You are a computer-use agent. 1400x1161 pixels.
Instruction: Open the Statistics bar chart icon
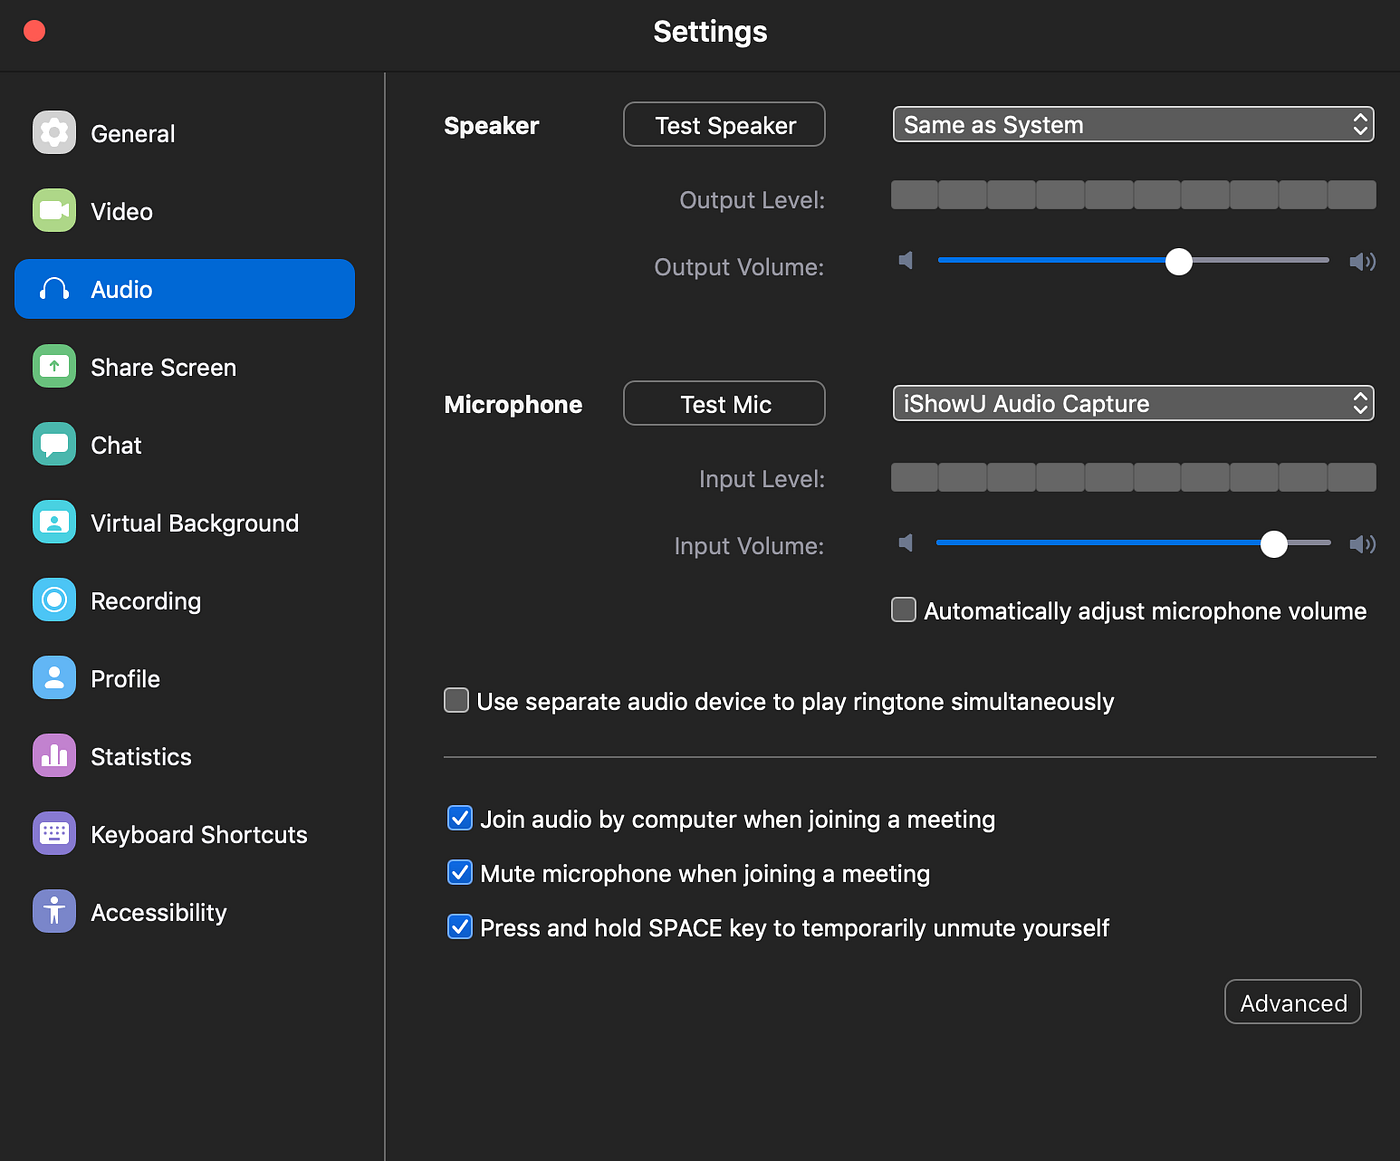(x=54, y=756)
